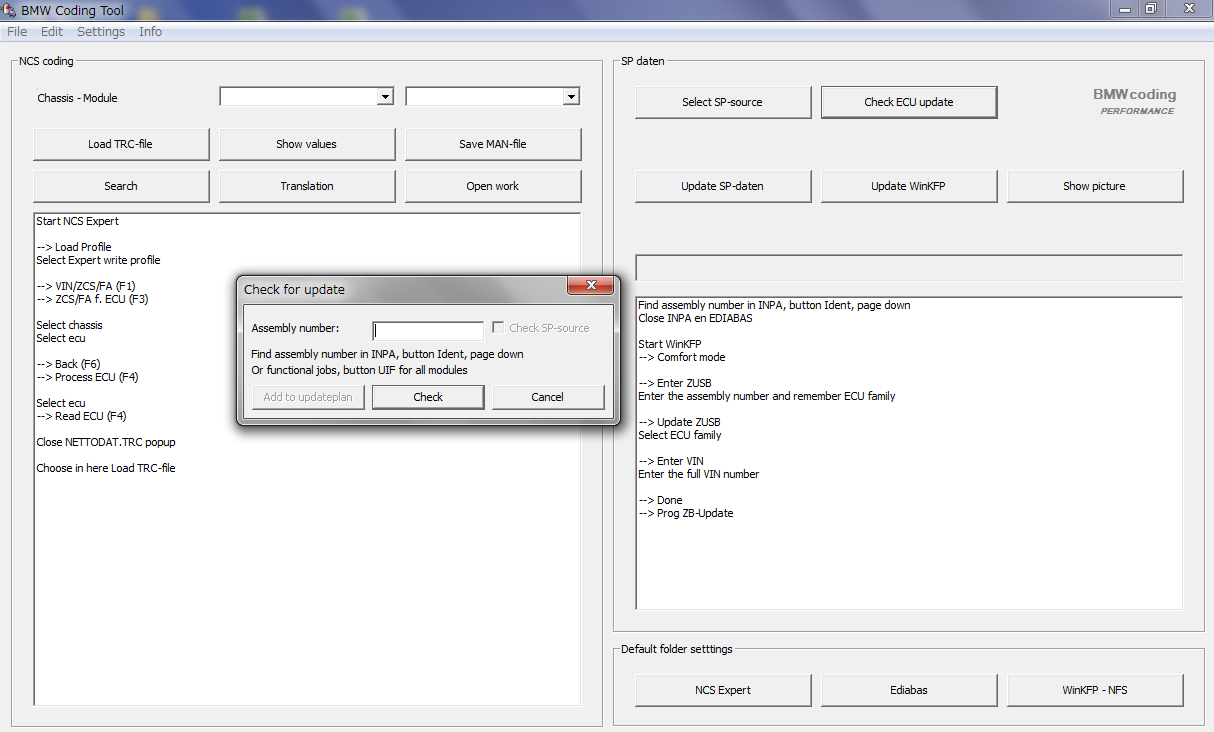Image resolution: width=1214 pixels, height=732 pixels.
Task: Click the Show values button
Action: tap(307, 144)
